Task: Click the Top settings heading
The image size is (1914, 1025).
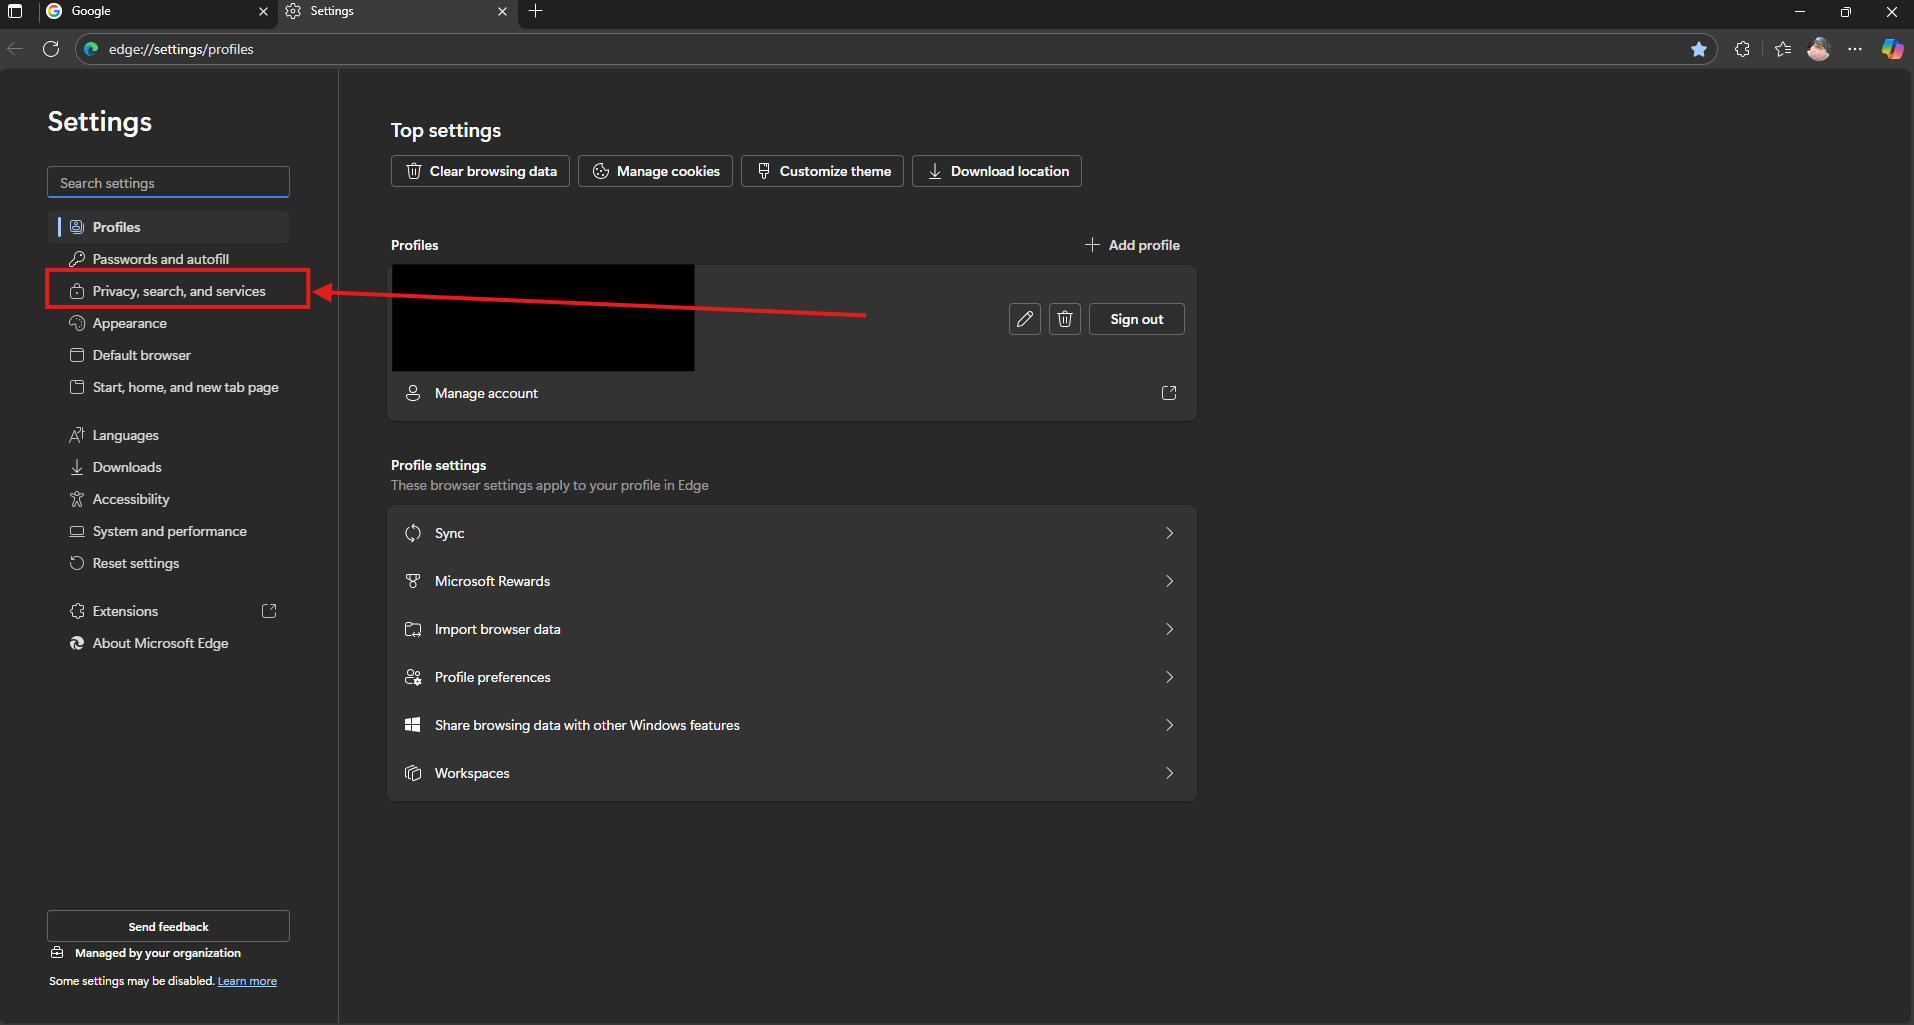Action: [x=446, y=130]
